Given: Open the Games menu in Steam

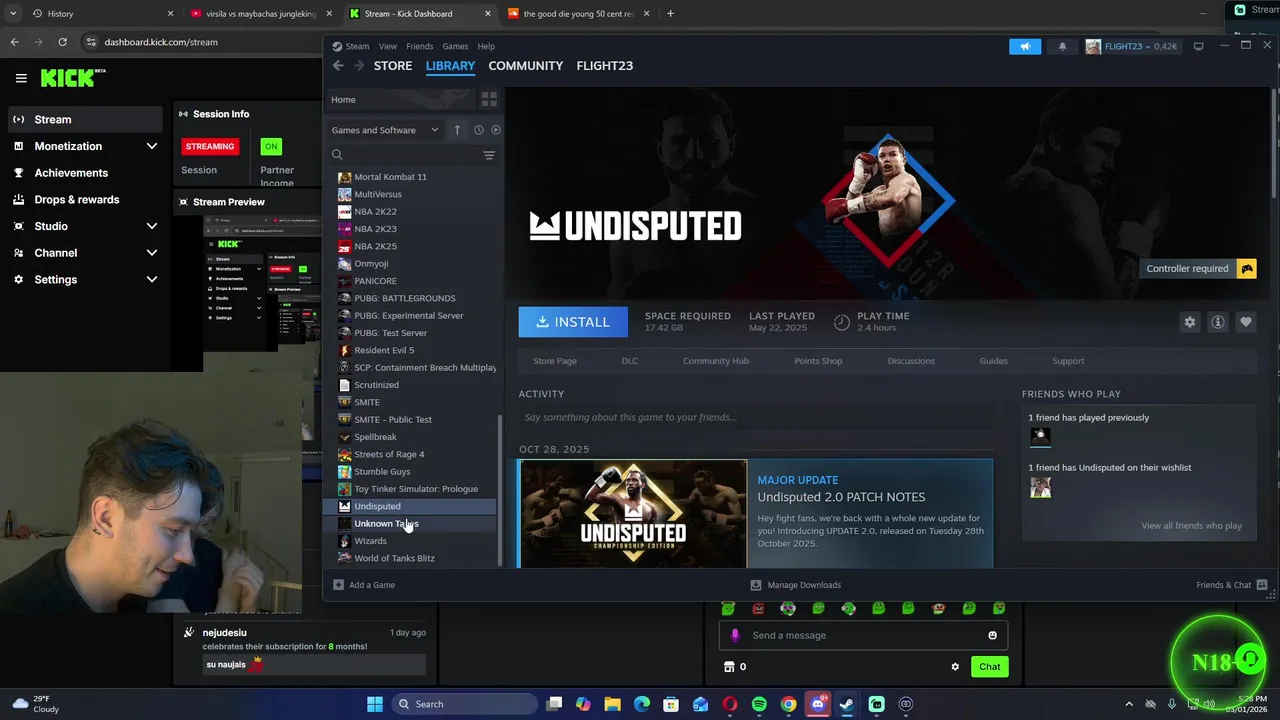Looking at the screenshot, I should tap(455, 46).
